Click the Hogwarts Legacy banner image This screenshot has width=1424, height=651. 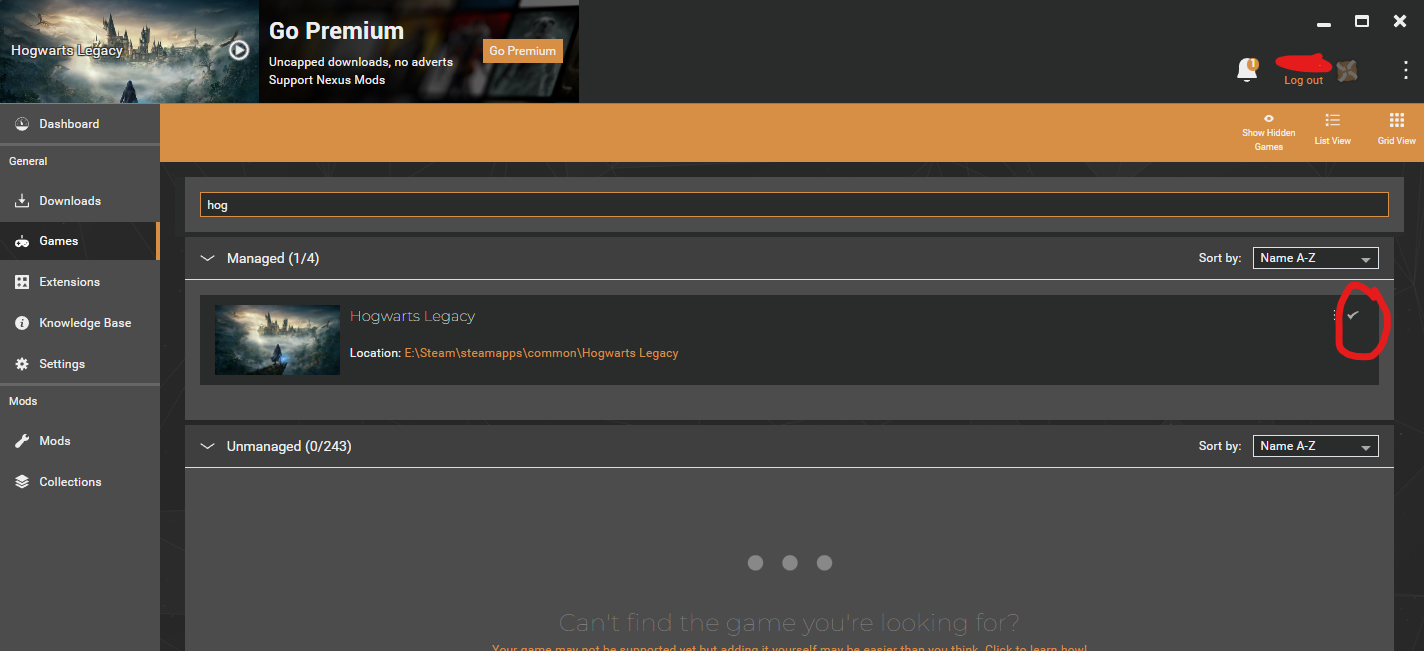tap(129, 51)
